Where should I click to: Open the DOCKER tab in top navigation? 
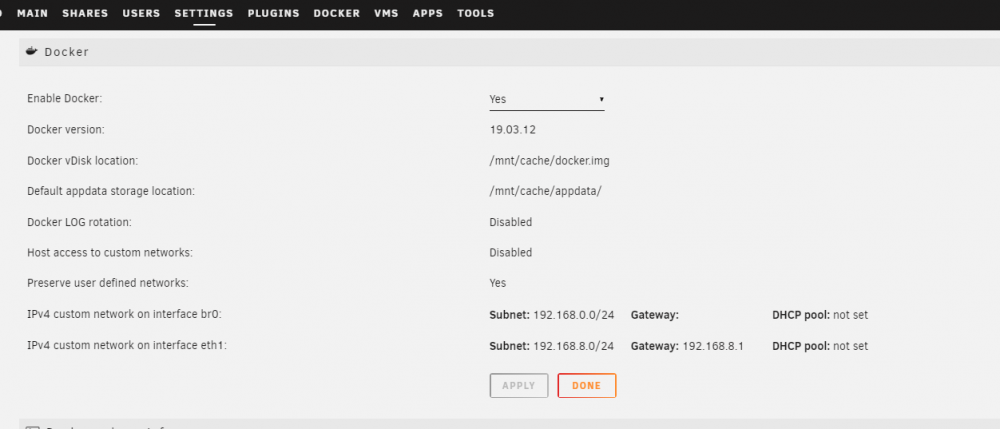coord(337,13)
